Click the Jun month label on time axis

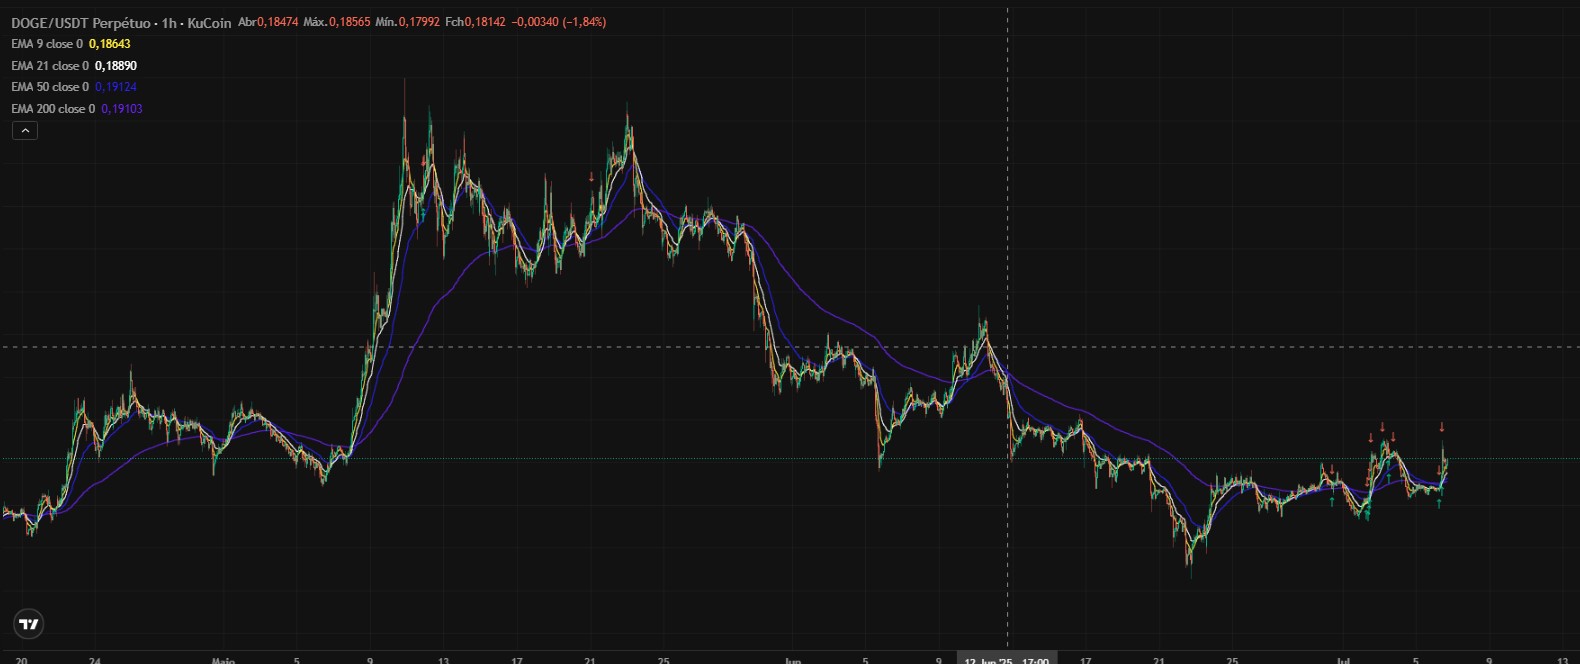pos(793,659)
